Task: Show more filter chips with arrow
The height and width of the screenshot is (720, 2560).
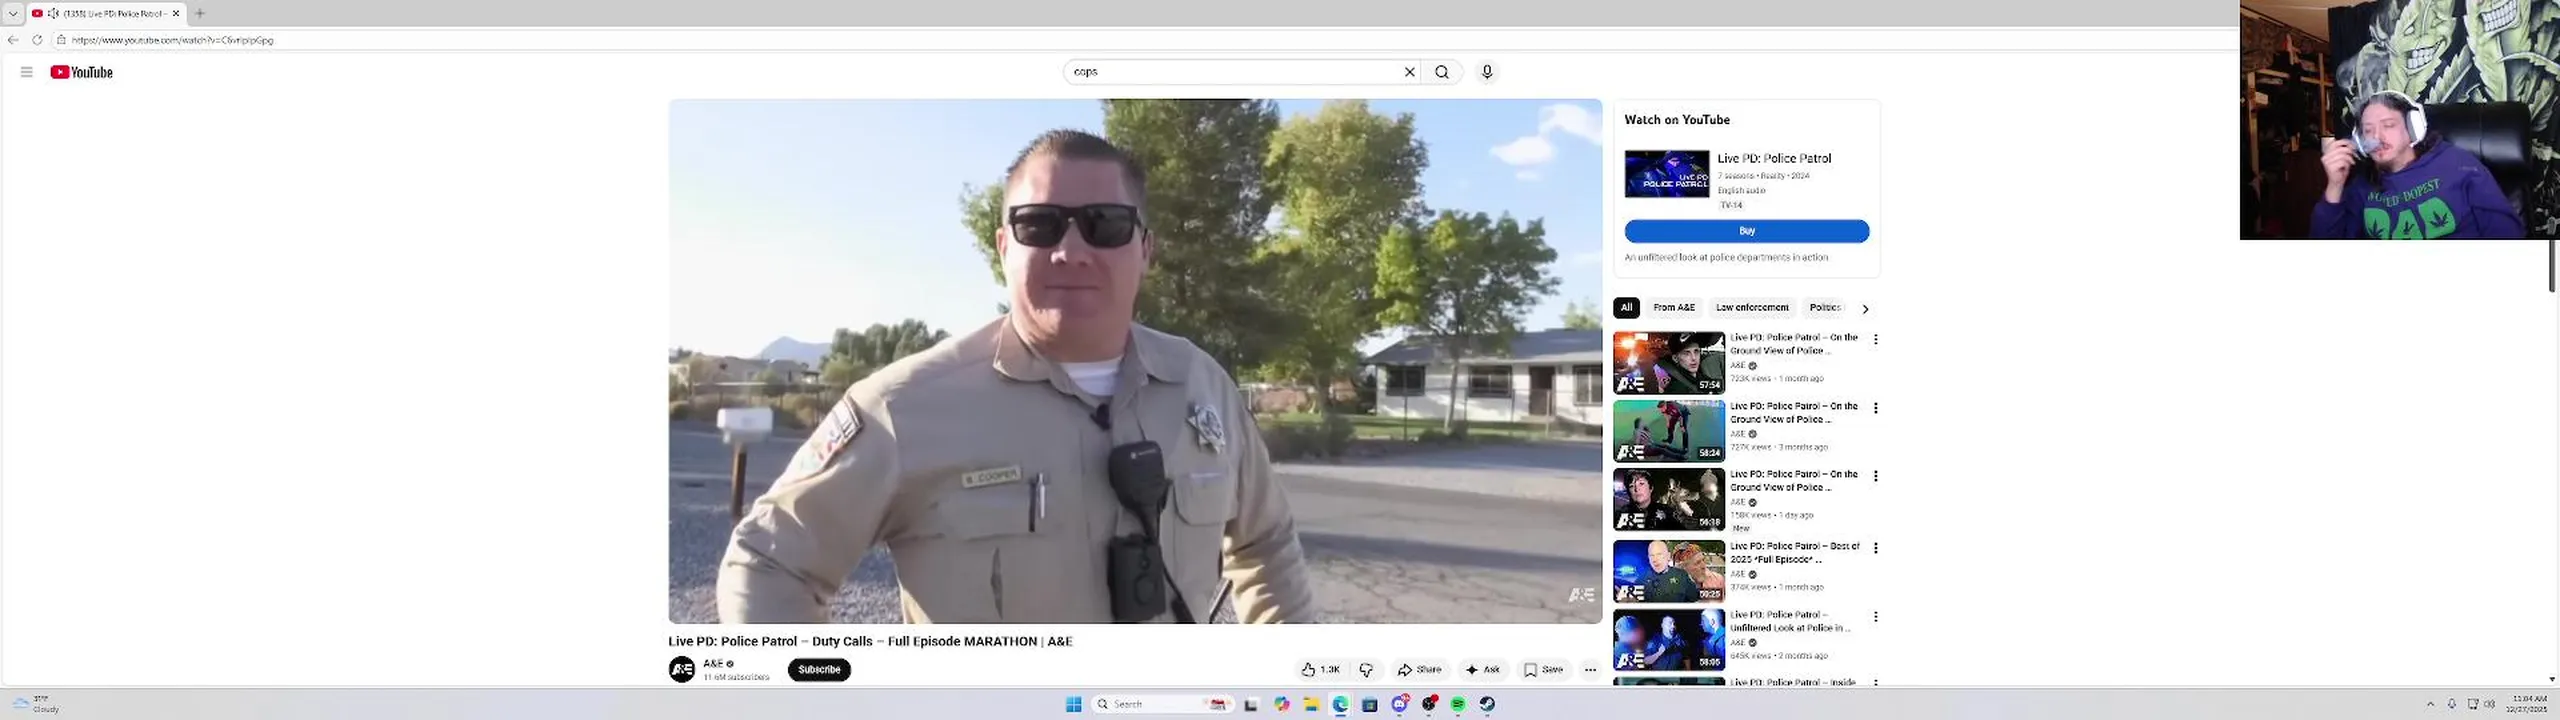Action: 1865,309
